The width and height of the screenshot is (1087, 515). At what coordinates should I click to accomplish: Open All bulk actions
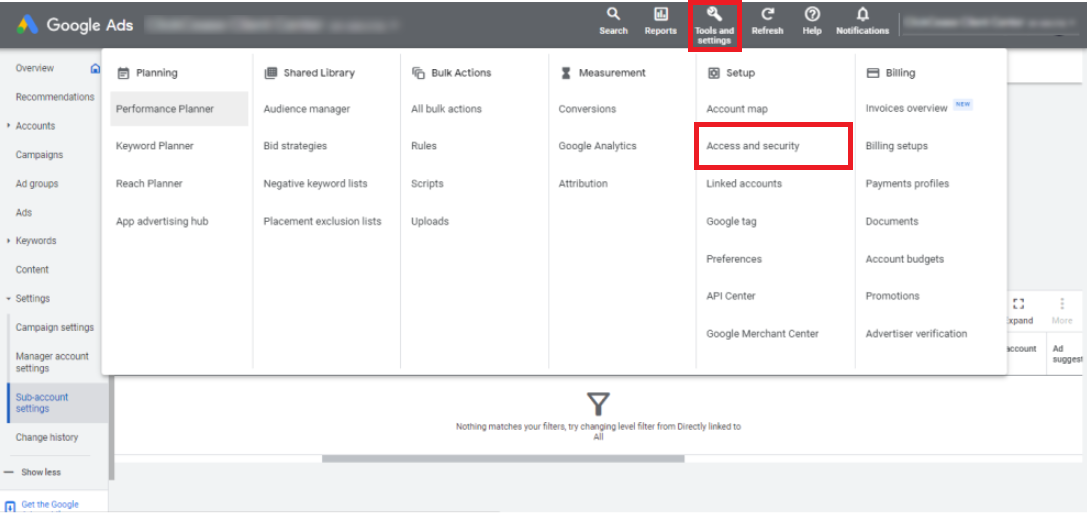tap(446, 109)
